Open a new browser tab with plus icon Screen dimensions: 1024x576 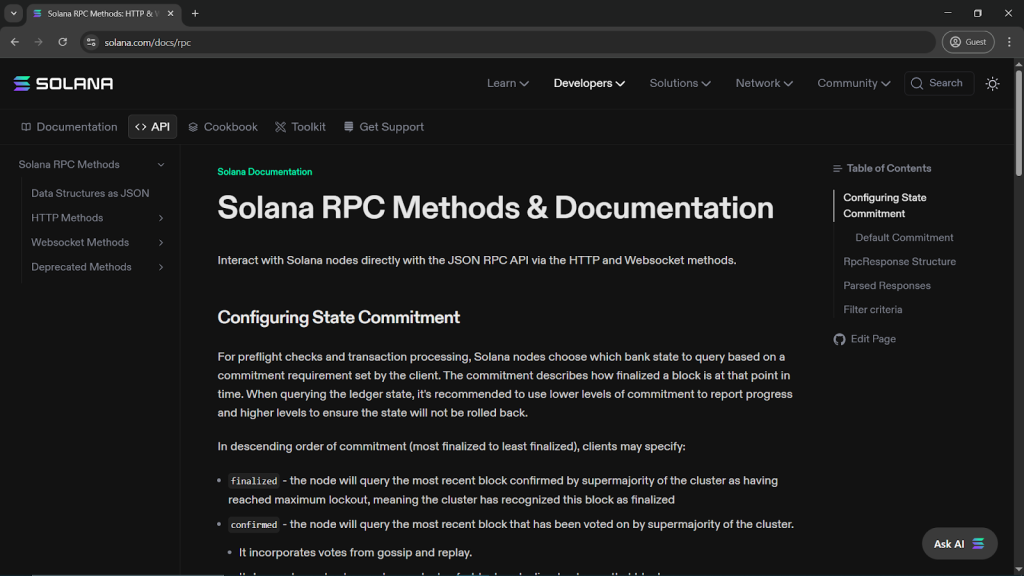195,14
